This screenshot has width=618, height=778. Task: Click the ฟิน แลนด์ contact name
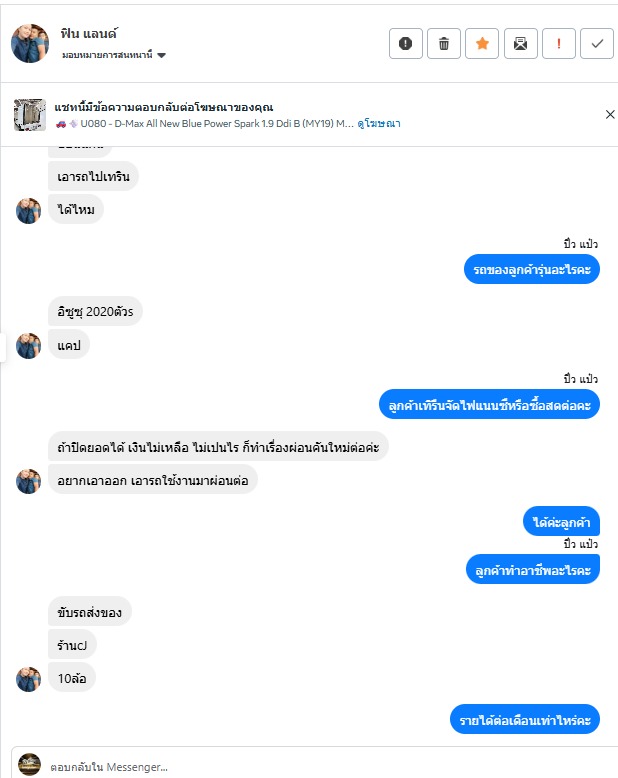pos(89,33)
